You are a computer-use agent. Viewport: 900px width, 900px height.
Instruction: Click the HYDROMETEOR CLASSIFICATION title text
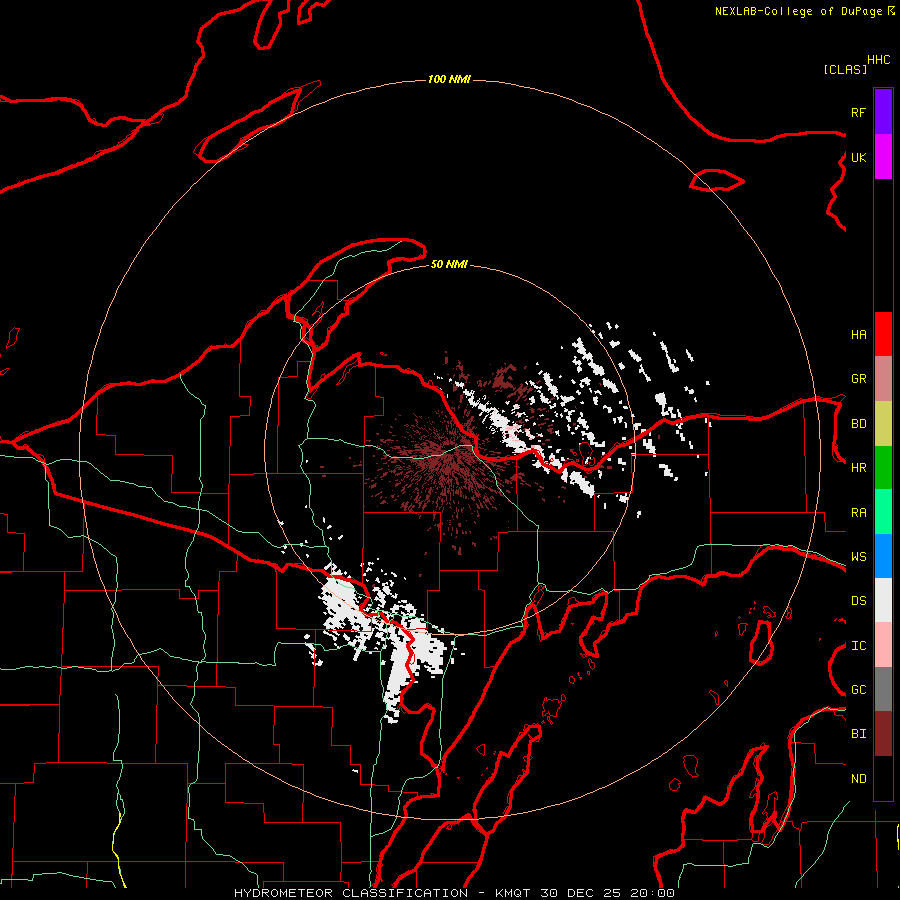[351, 893]
